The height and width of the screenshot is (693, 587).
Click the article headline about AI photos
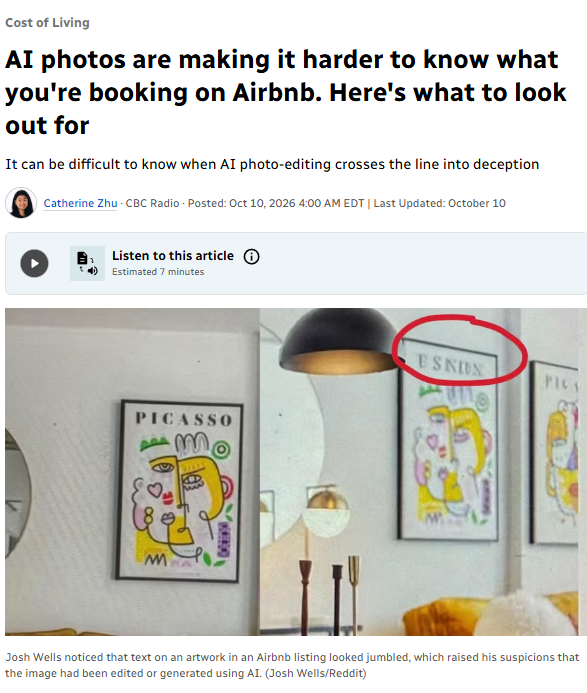pos(286,92)
